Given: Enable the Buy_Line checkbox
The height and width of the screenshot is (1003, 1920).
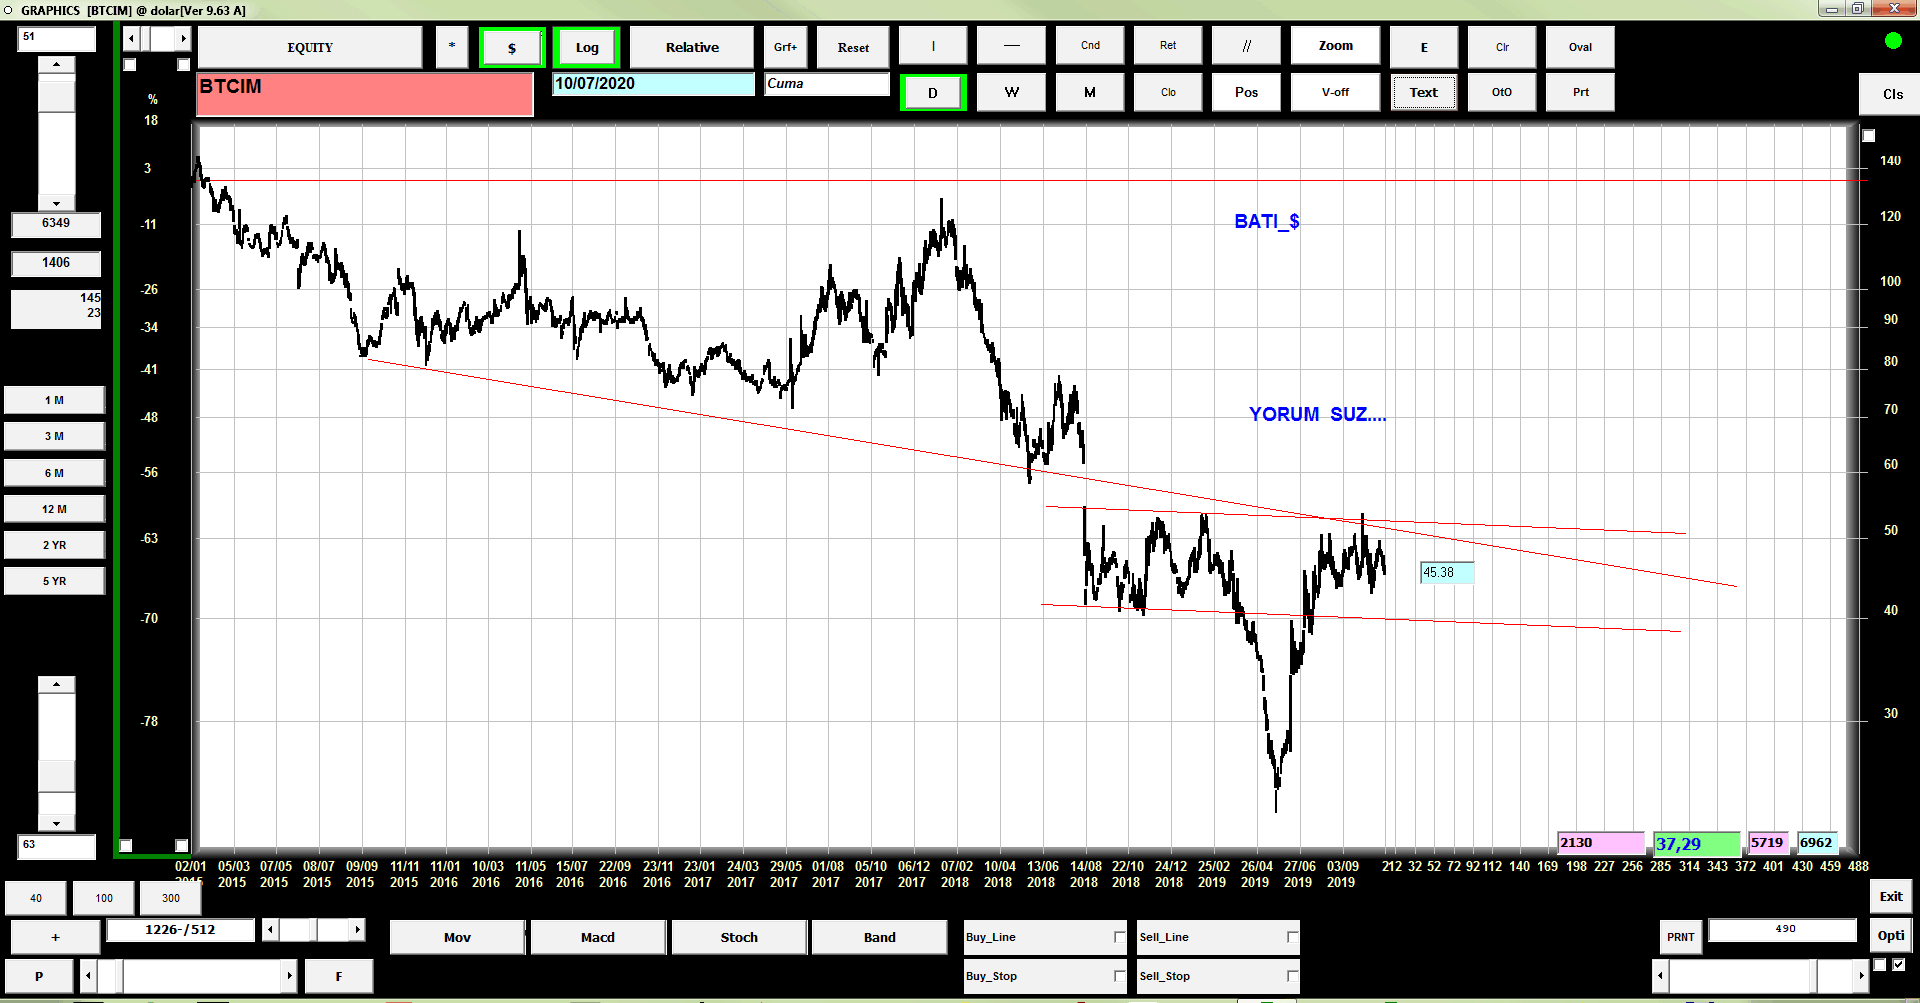Looking at the screenshot, I should pos(1119,937).
